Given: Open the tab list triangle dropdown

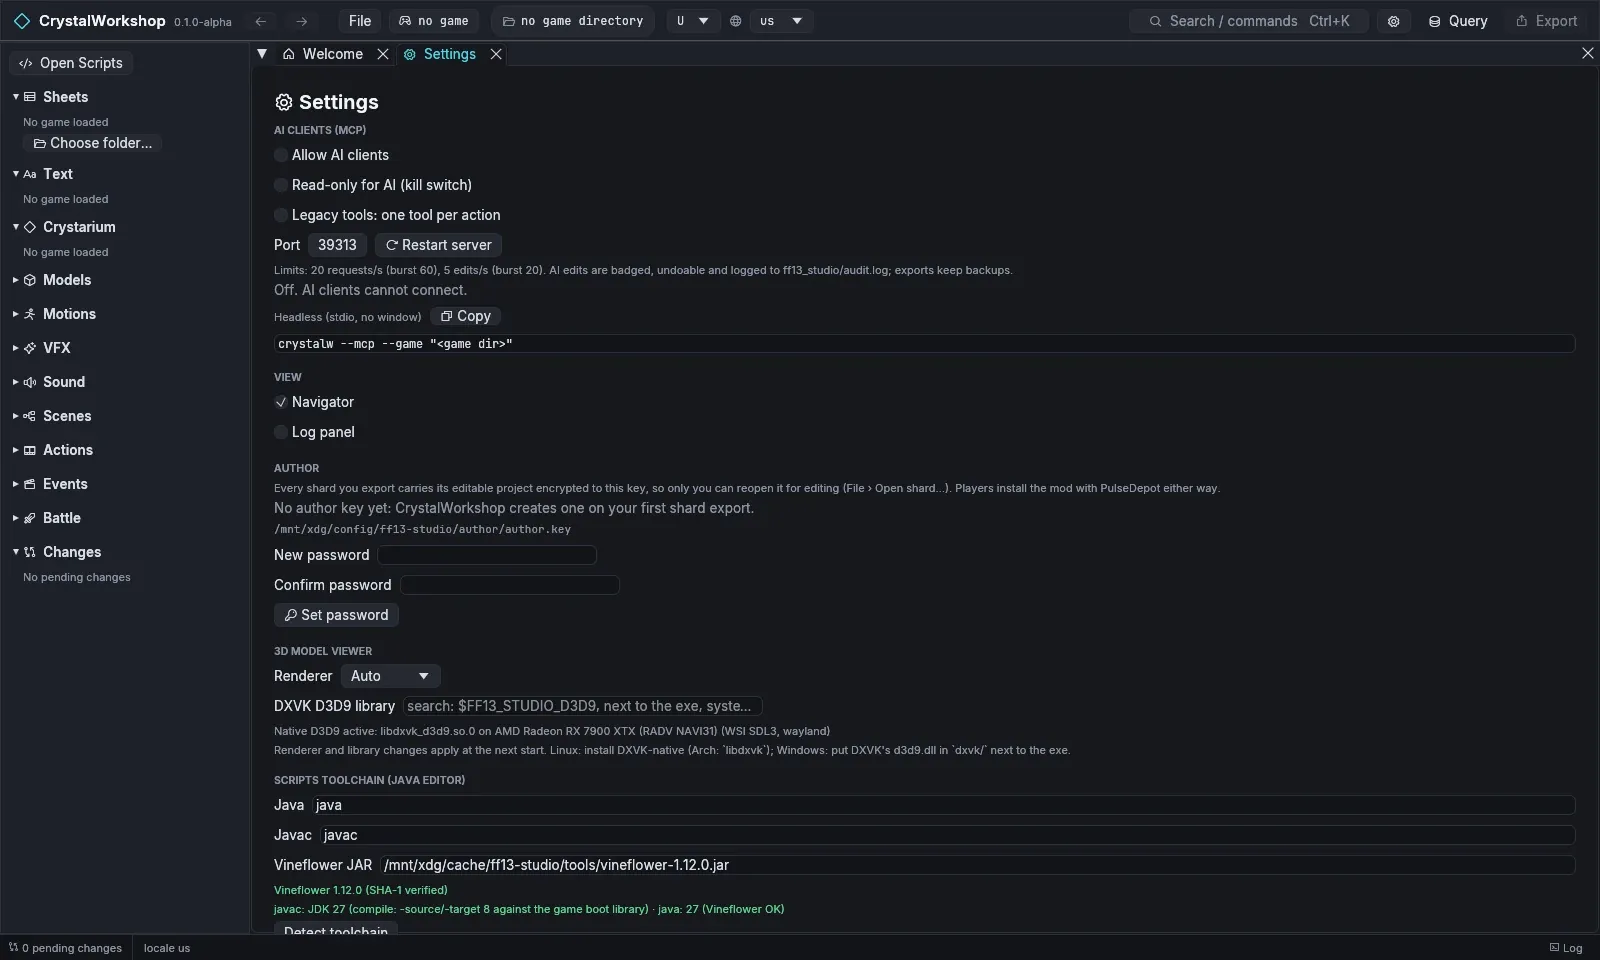Looking at the screenshot, I should pyautogui.click(x=262, y=54).
